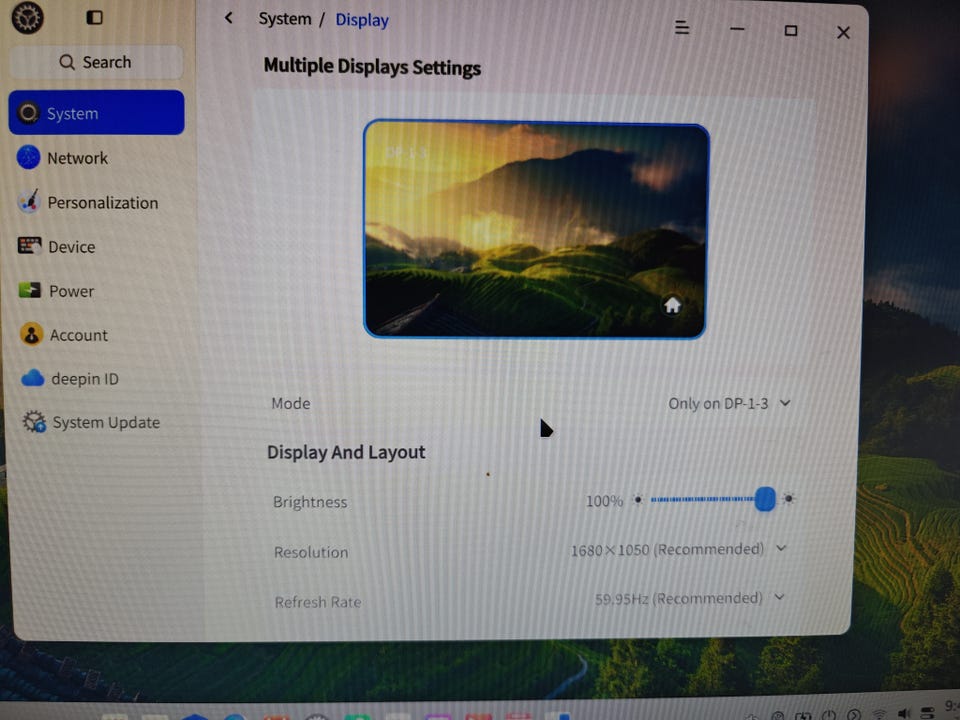Click the power tray icon in taskbar
Viewport: 960px width, 720px height.
pyautogui.click(x=829, y=714)
